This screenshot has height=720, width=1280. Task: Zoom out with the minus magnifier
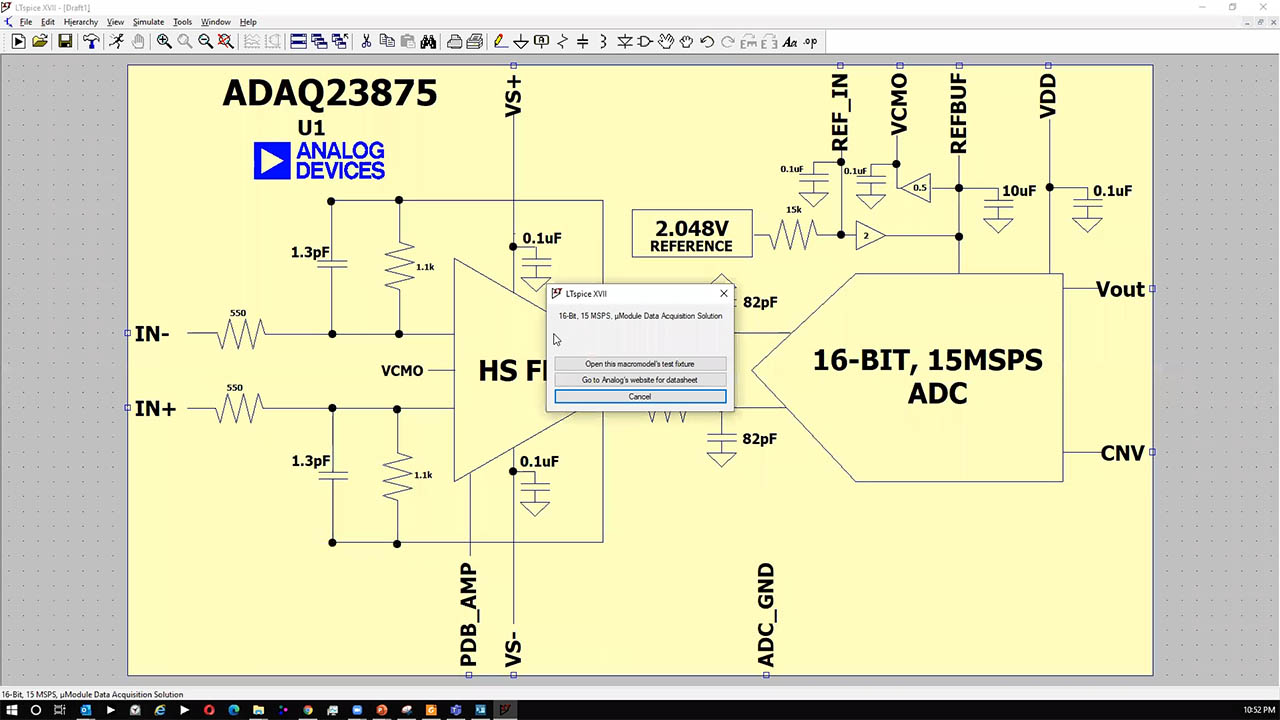coord(205,41)
